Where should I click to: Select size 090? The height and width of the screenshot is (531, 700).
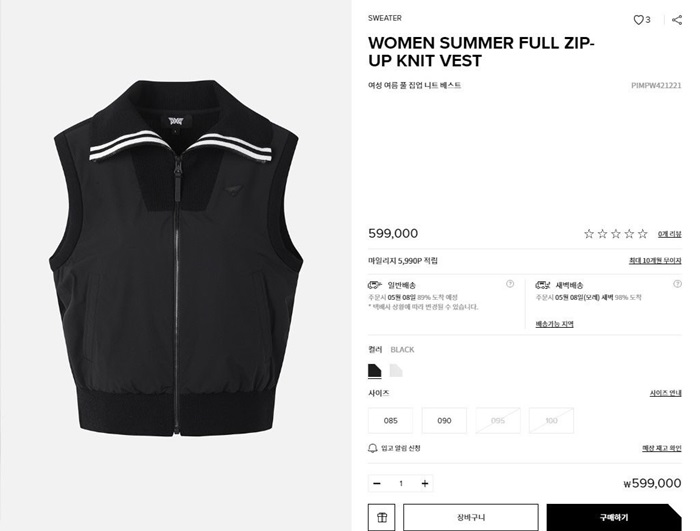click(x=444, y=421)
